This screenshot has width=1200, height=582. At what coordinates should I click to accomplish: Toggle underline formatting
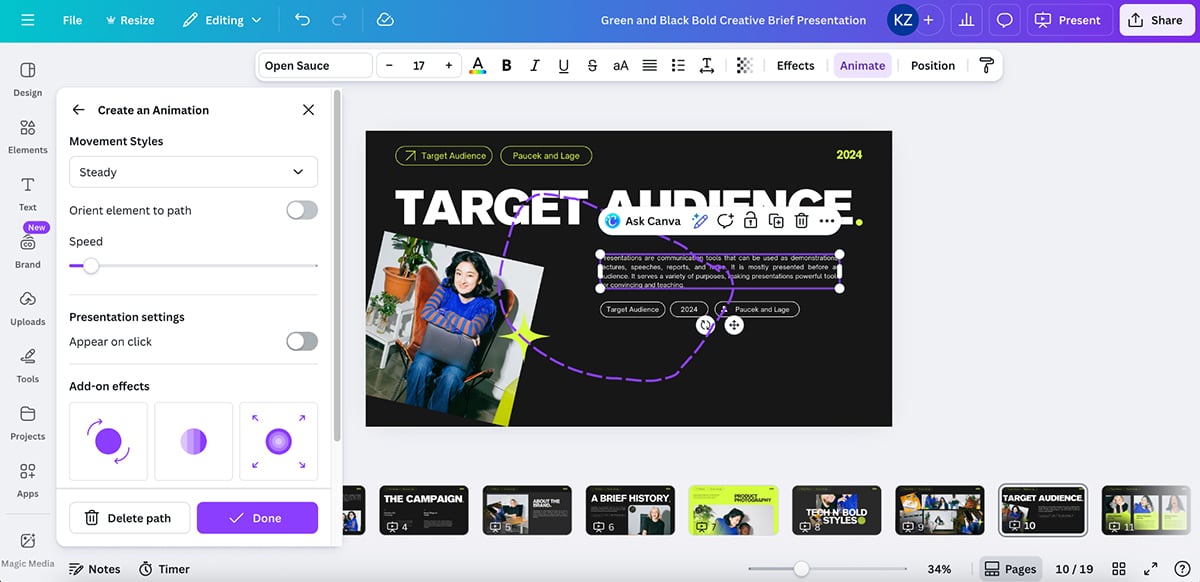[563, 64]
